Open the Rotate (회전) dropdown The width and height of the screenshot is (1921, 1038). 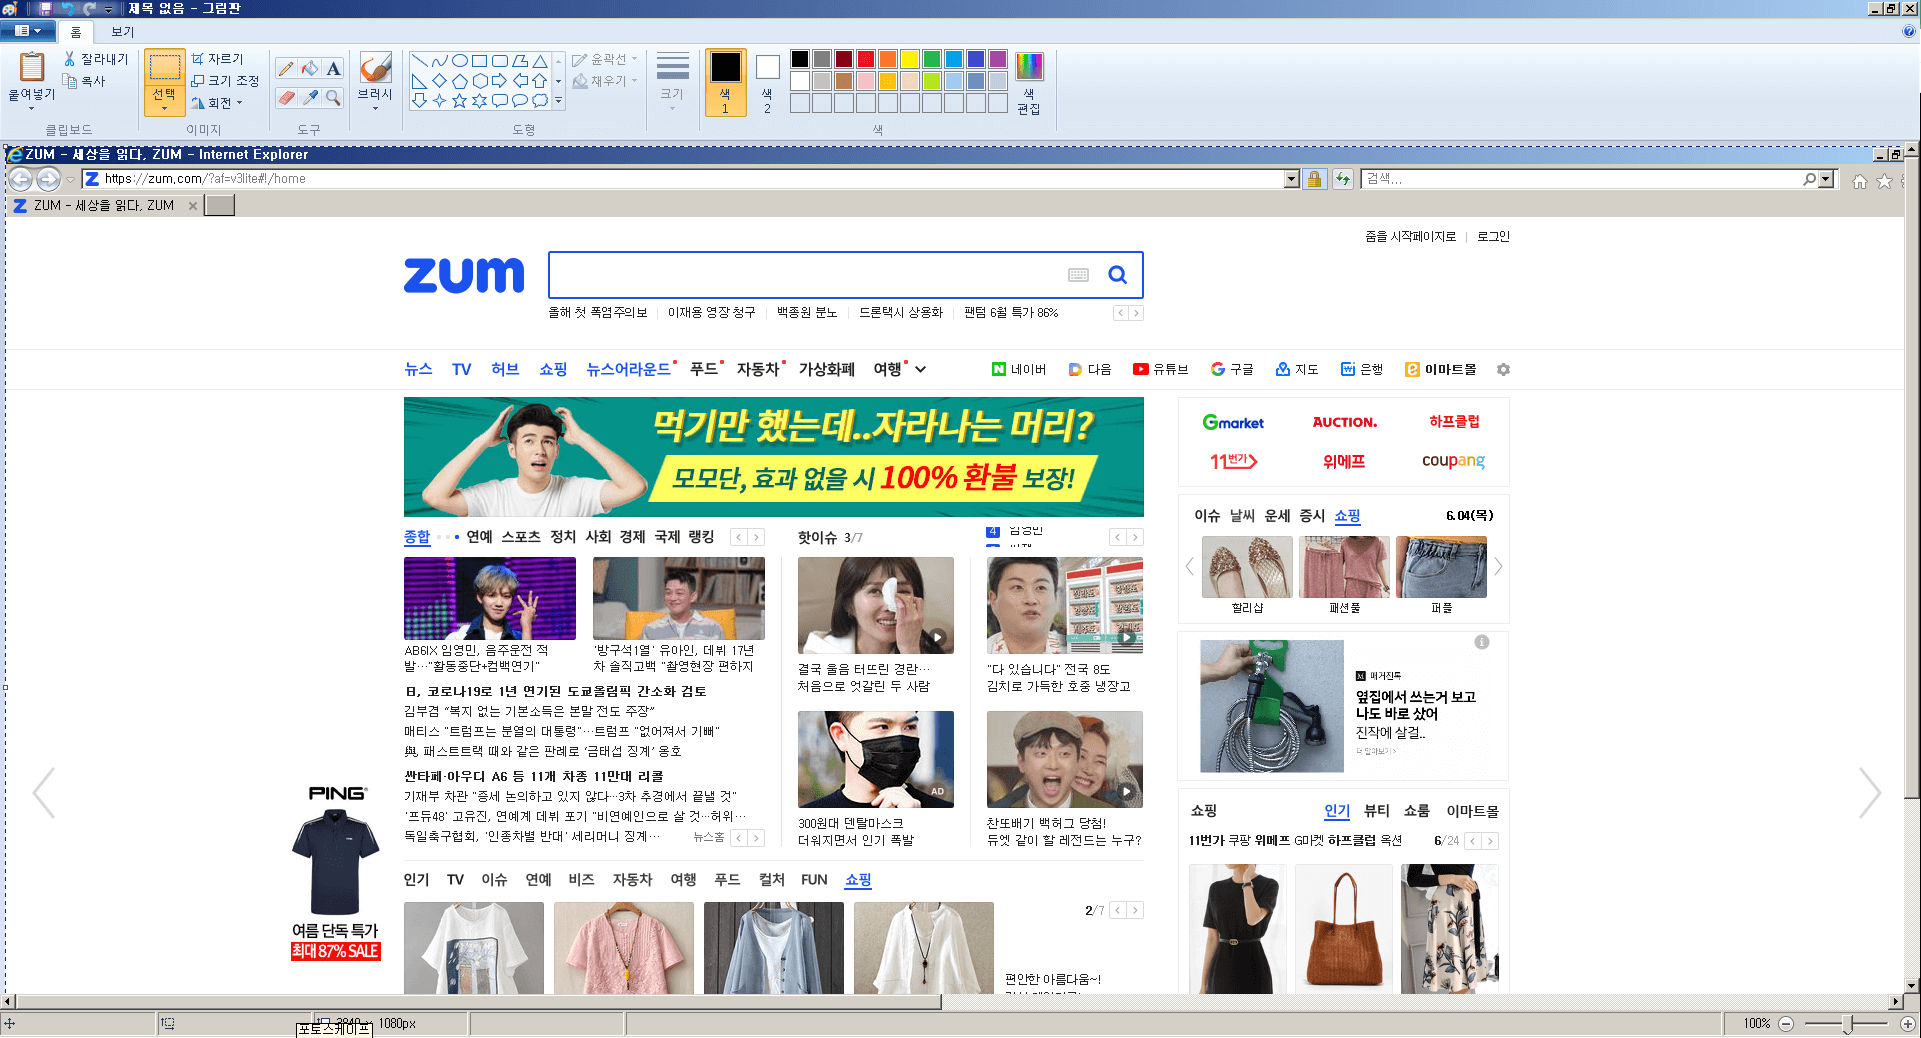point(218,103)
